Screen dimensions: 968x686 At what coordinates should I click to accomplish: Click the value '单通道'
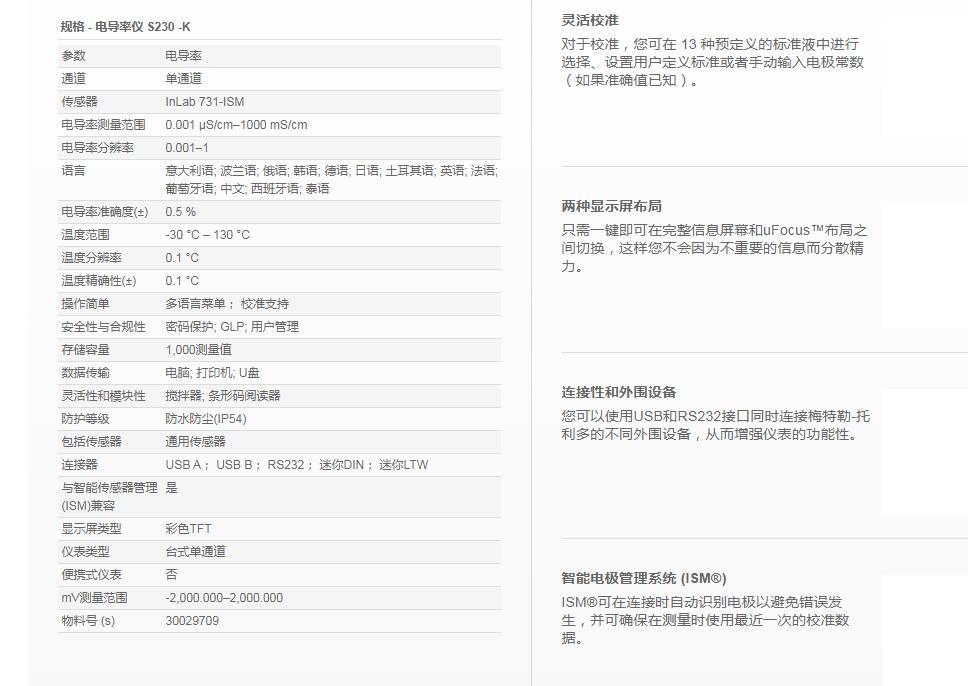(x=183, y=78)
